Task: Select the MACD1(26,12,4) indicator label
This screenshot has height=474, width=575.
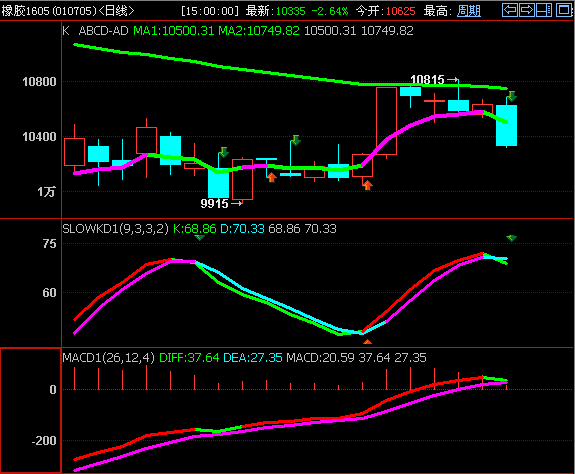Action: [x=109, y=357]
